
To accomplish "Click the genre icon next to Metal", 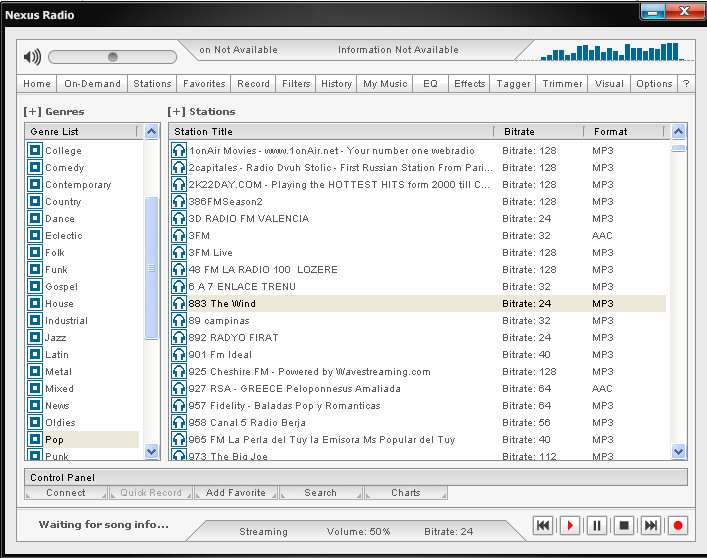I will (x=35, y=371).
